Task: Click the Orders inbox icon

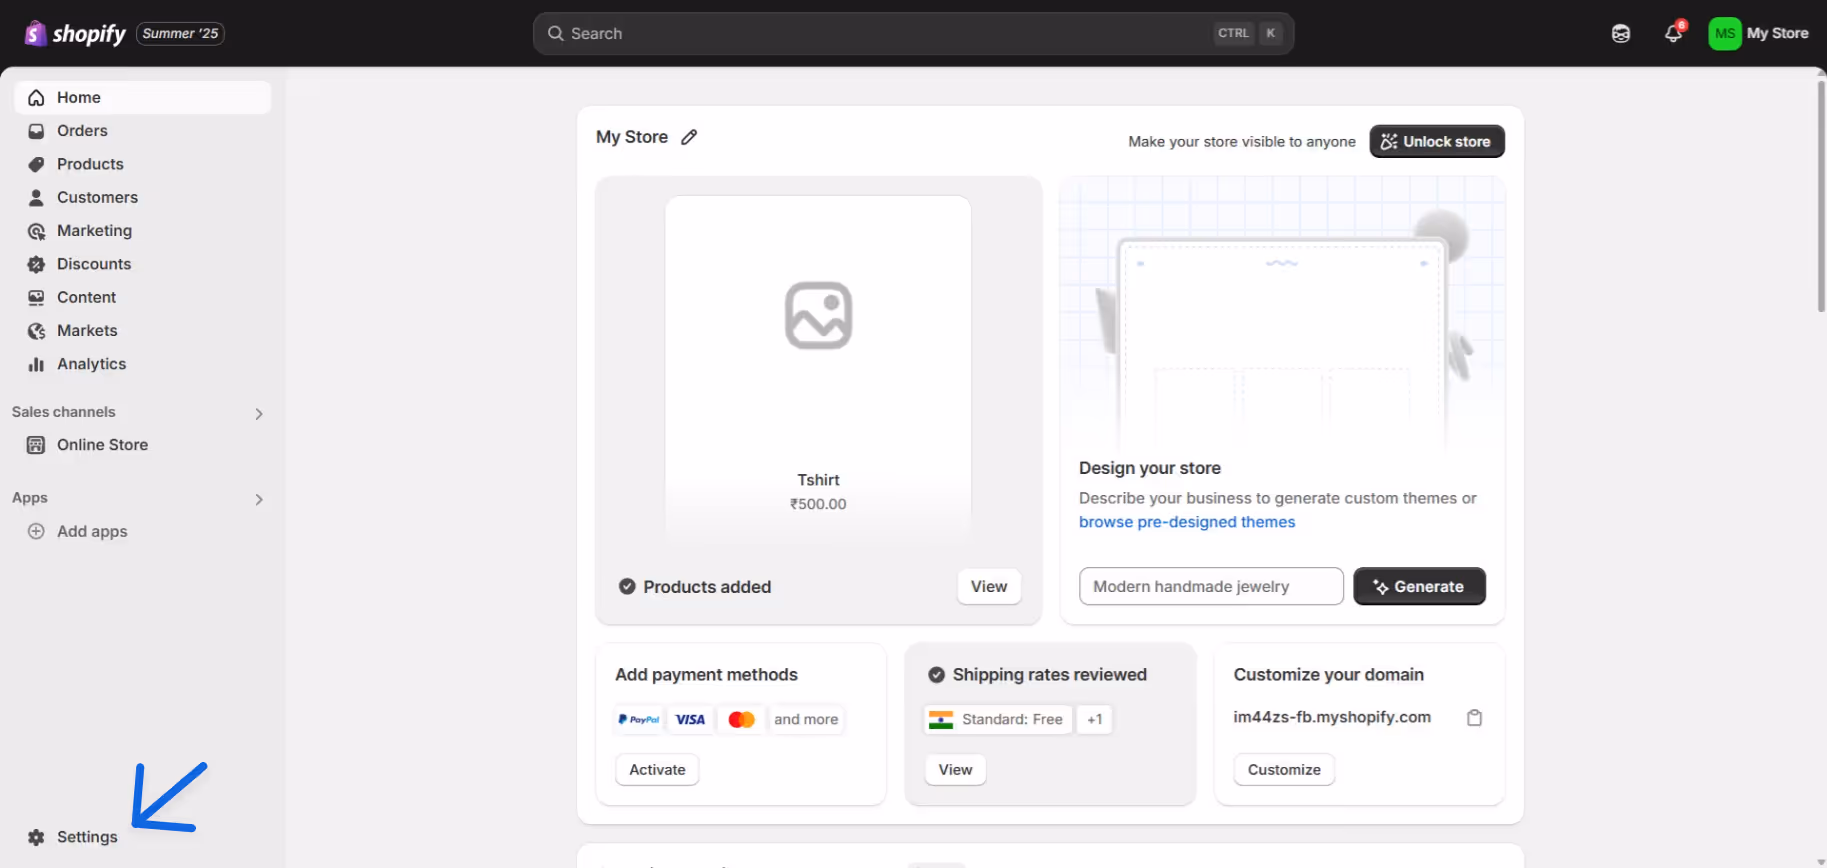Action: point(36,131)
